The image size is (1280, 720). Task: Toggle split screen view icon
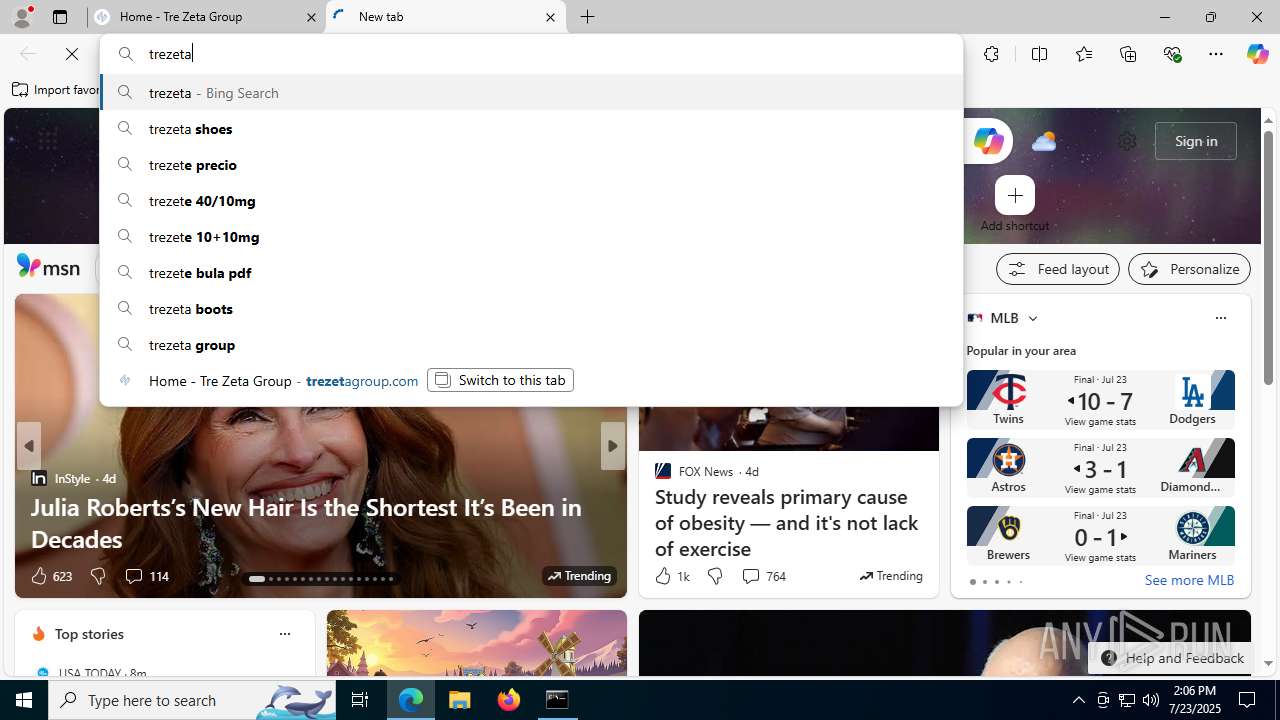pos(1039,54)
